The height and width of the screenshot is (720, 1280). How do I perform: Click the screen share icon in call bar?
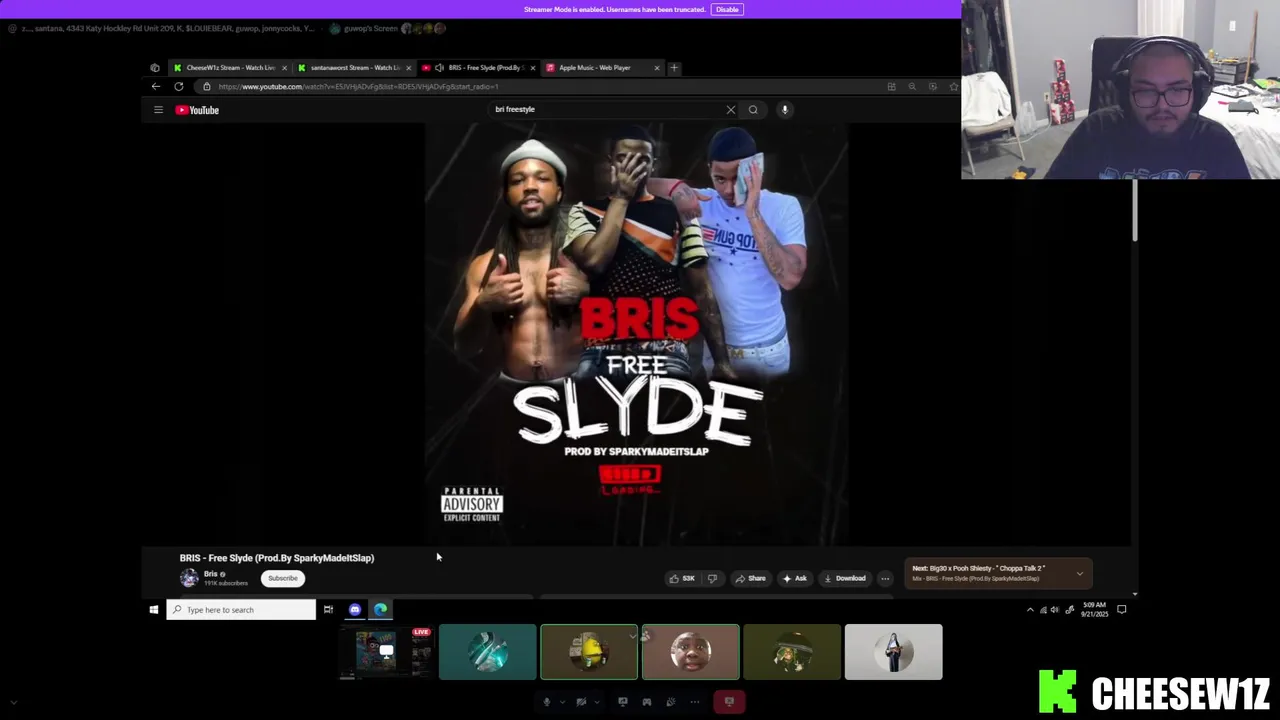[623, 702]
